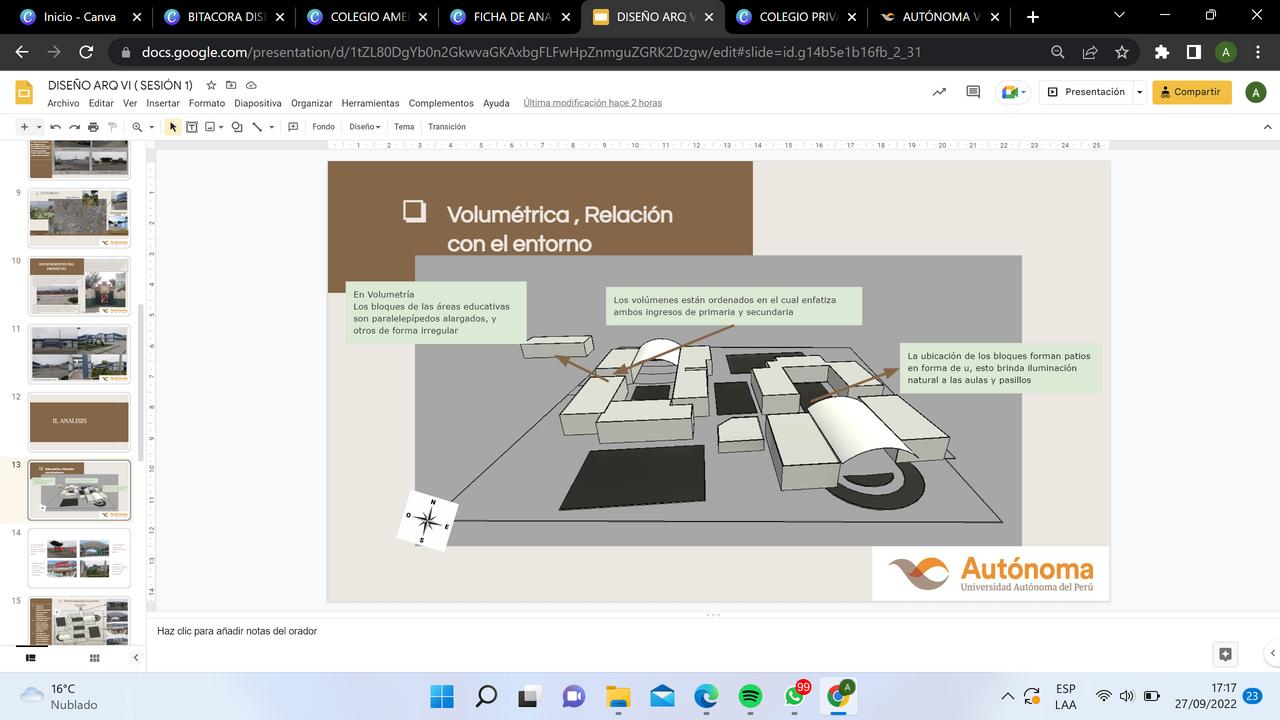
Task: Open the activity dashboard trend icon
Action: tap(939, 92)
